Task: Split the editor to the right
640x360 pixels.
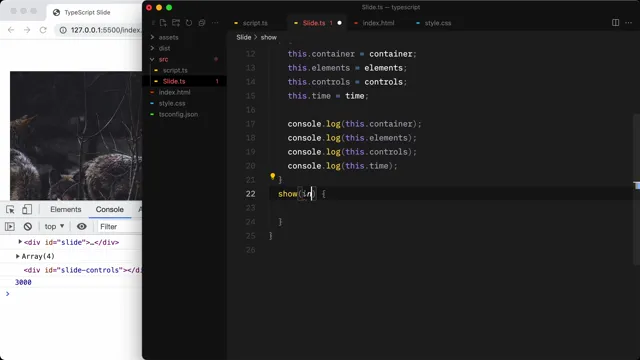Action: tap(616, 23)
